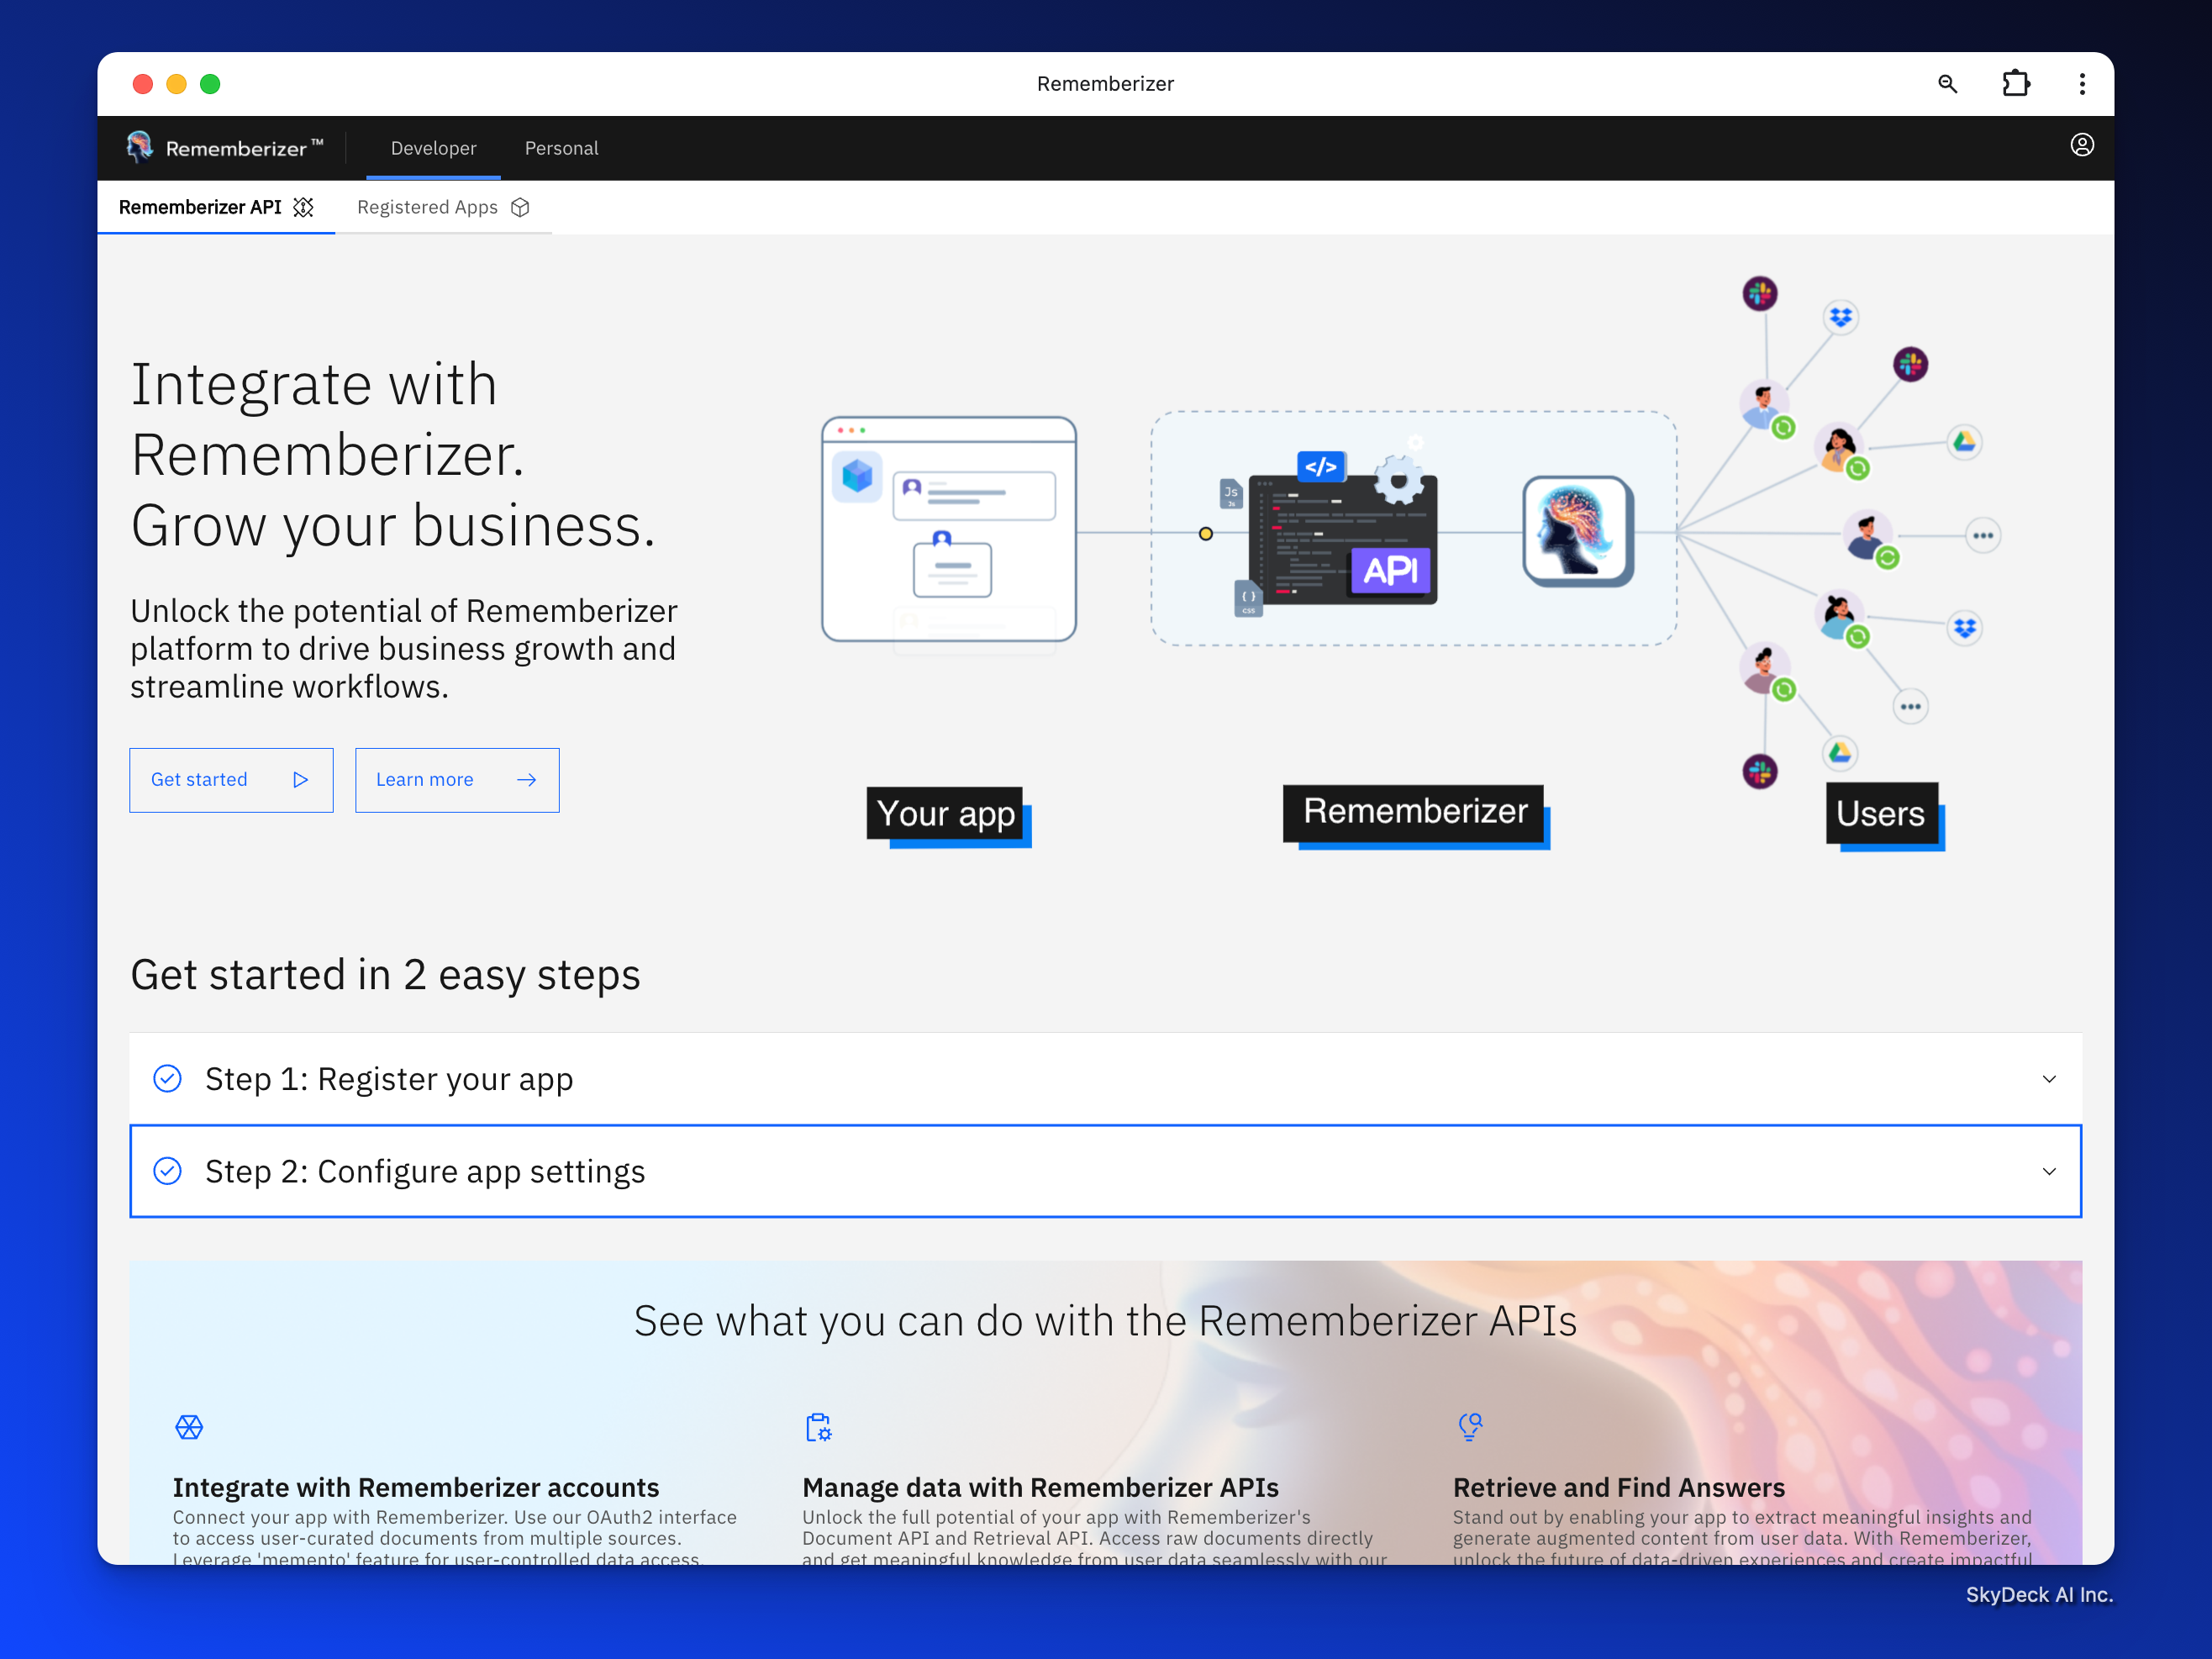
Task: Click the clipboard-gear icon above Manage data
Action: pyautogui.click(x=818, y=1427)
